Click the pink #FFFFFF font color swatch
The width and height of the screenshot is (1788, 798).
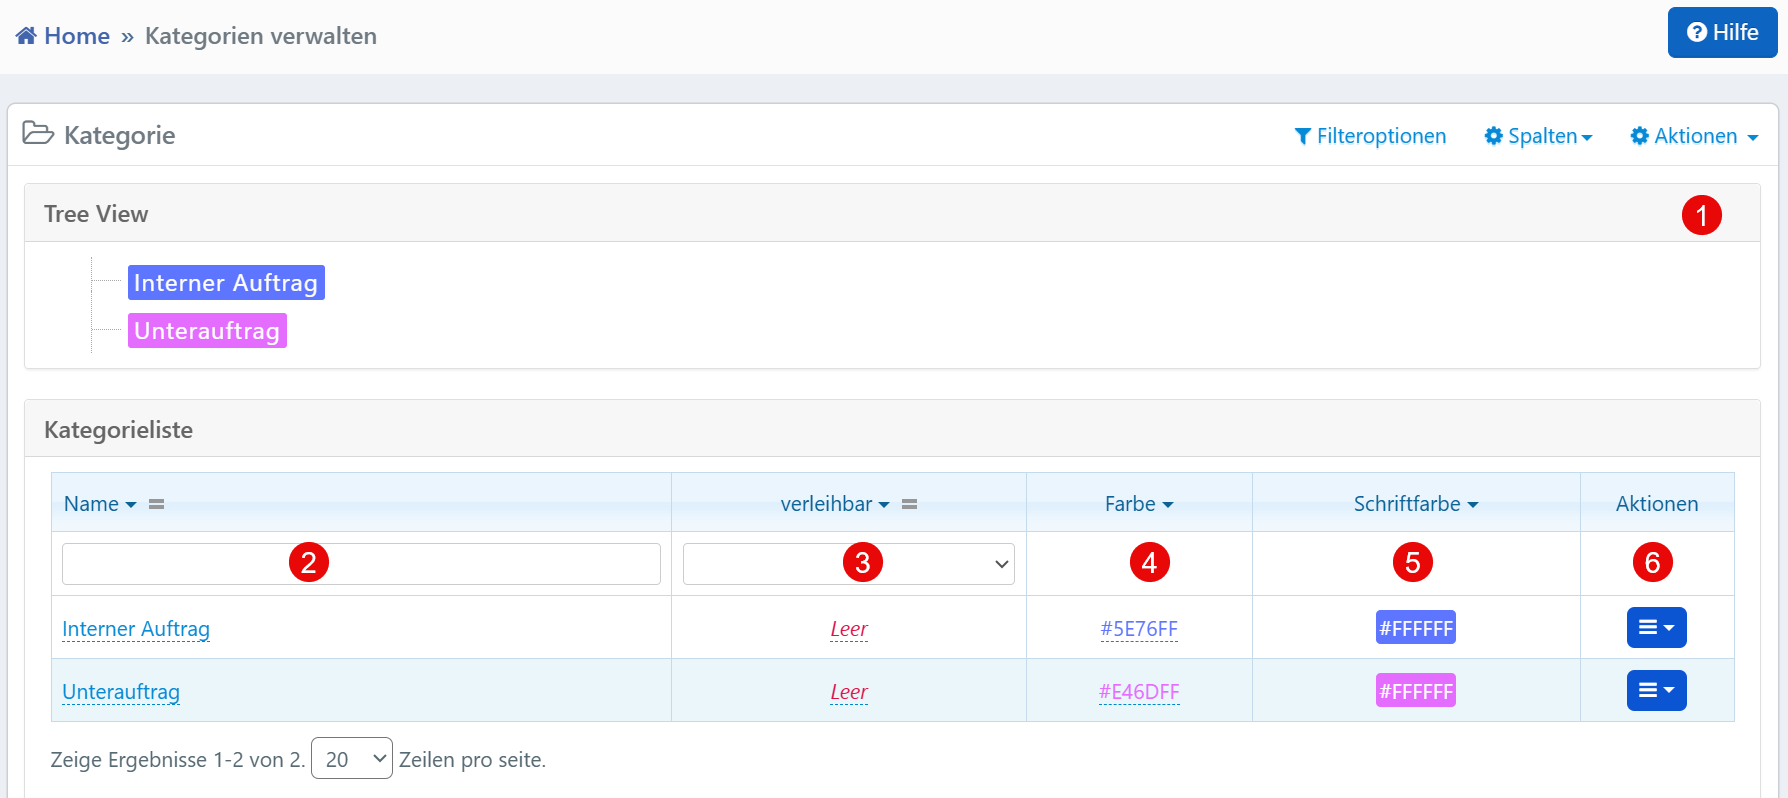point(1415,691)
